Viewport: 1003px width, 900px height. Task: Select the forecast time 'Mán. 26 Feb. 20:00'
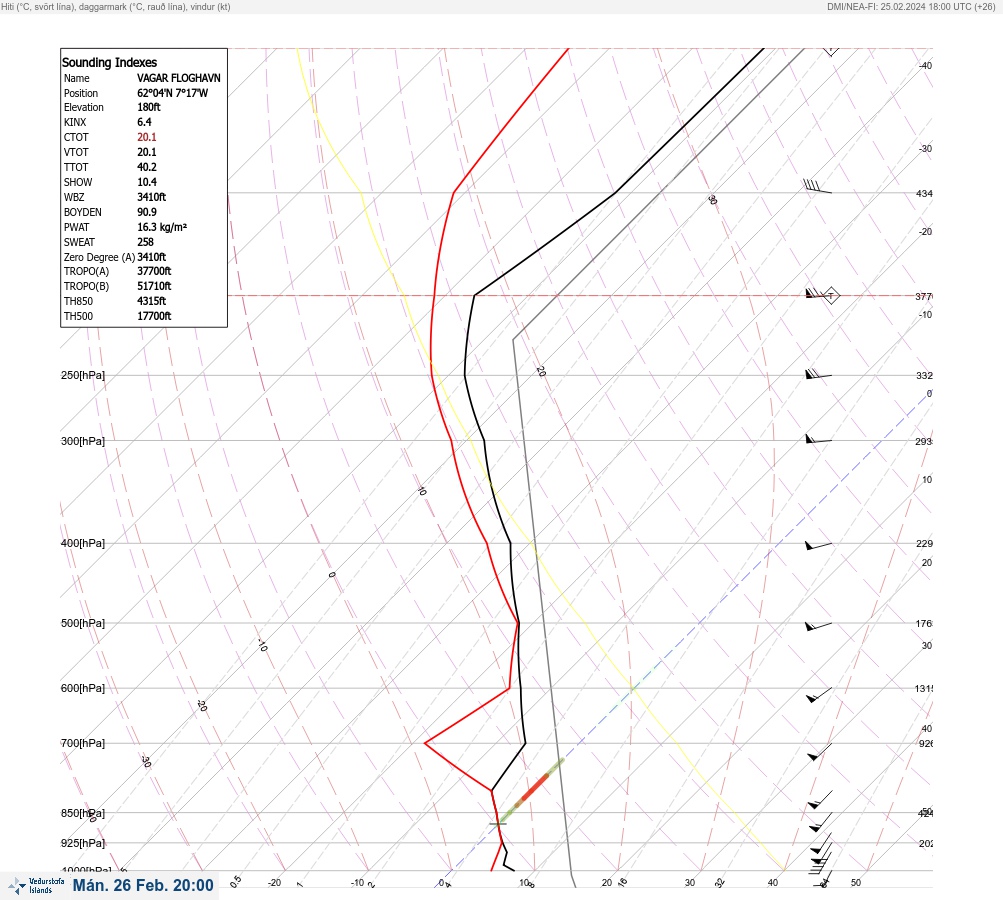point(143,885)
